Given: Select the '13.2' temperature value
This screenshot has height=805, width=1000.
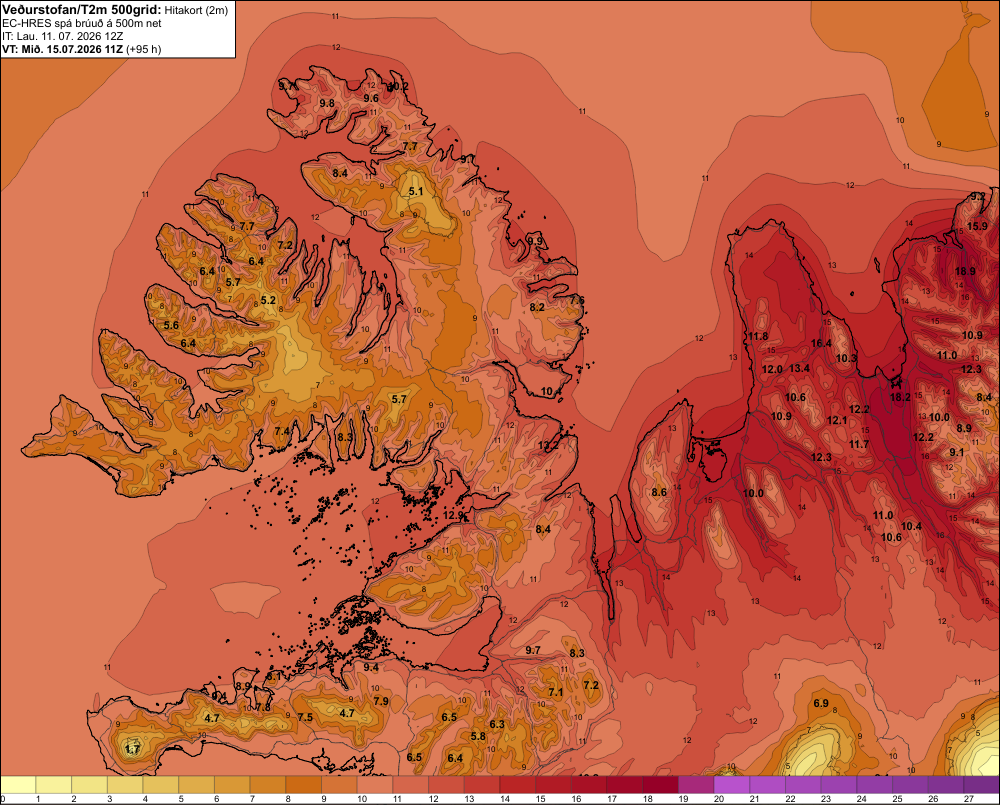Looking at the screenshot, I should click(548, 445).
